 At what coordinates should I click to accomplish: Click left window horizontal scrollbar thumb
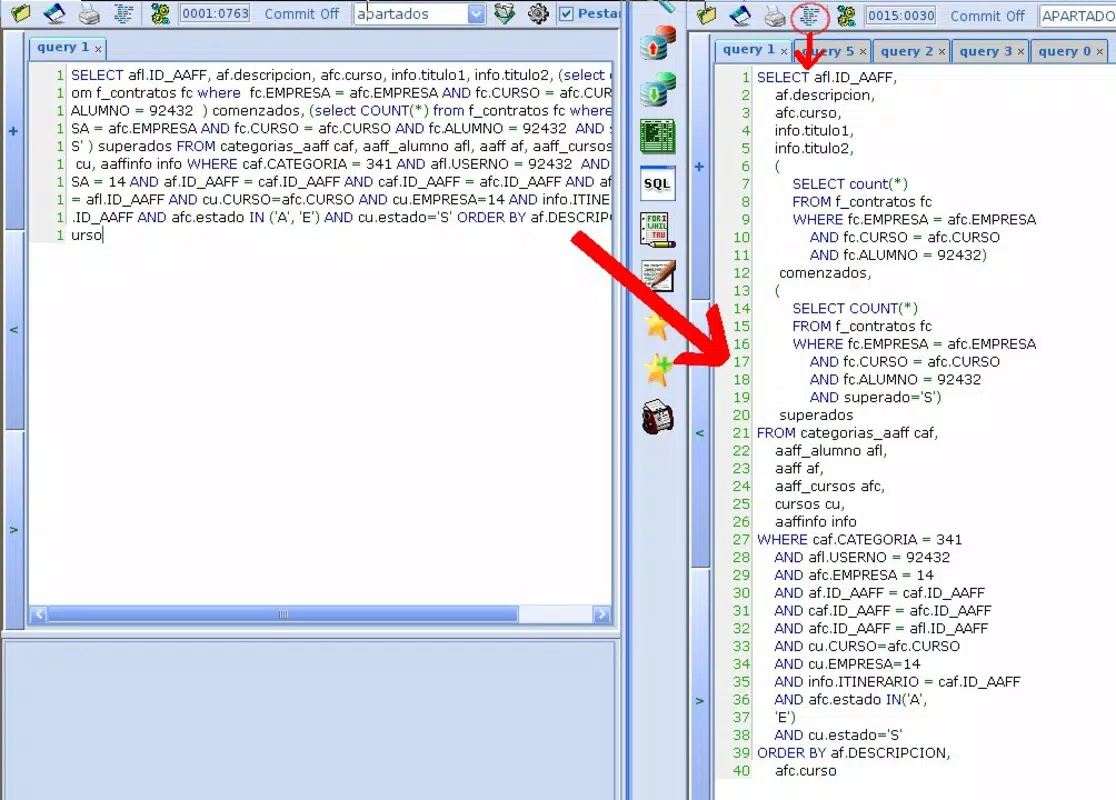pyautogui.click(x=283, y=614)
